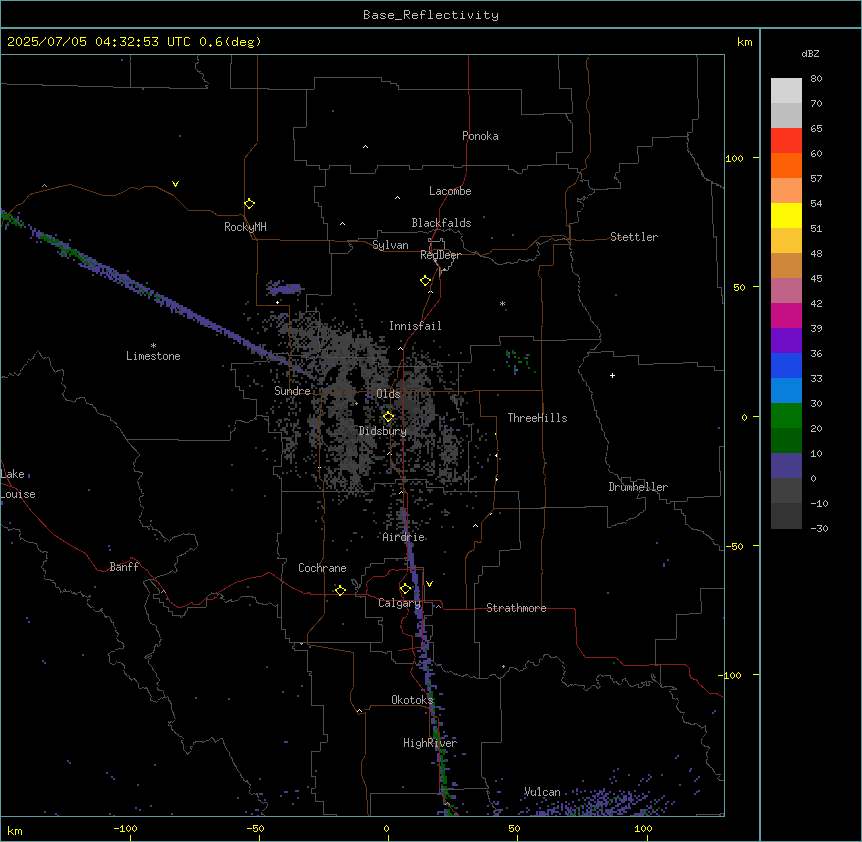The height and width of the screenshot is (842, 862).
Task: Click the RockyMH label
Action: 245,226
